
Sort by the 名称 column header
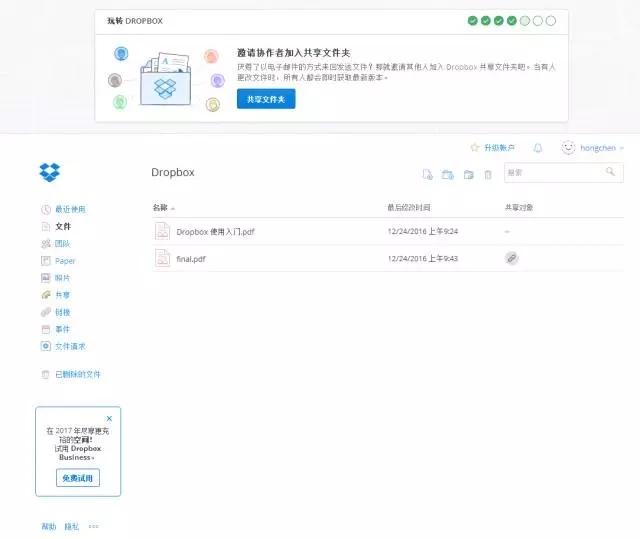tap(160, 208)
